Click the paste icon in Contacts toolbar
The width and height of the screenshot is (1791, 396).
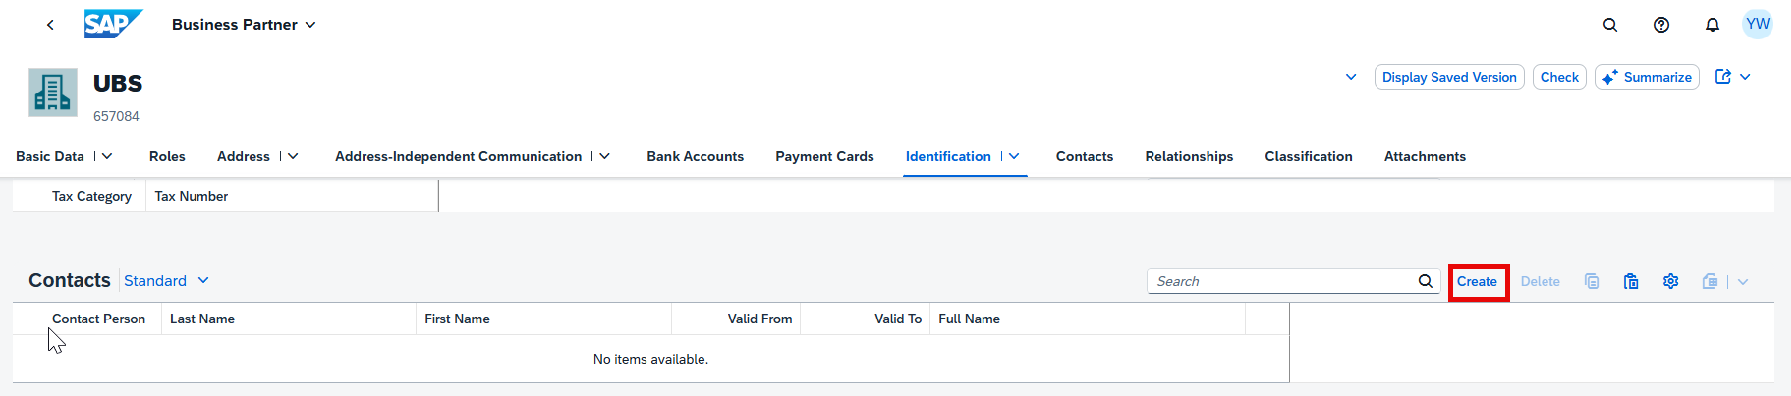pyautogui.click(x=1631, y=281)
